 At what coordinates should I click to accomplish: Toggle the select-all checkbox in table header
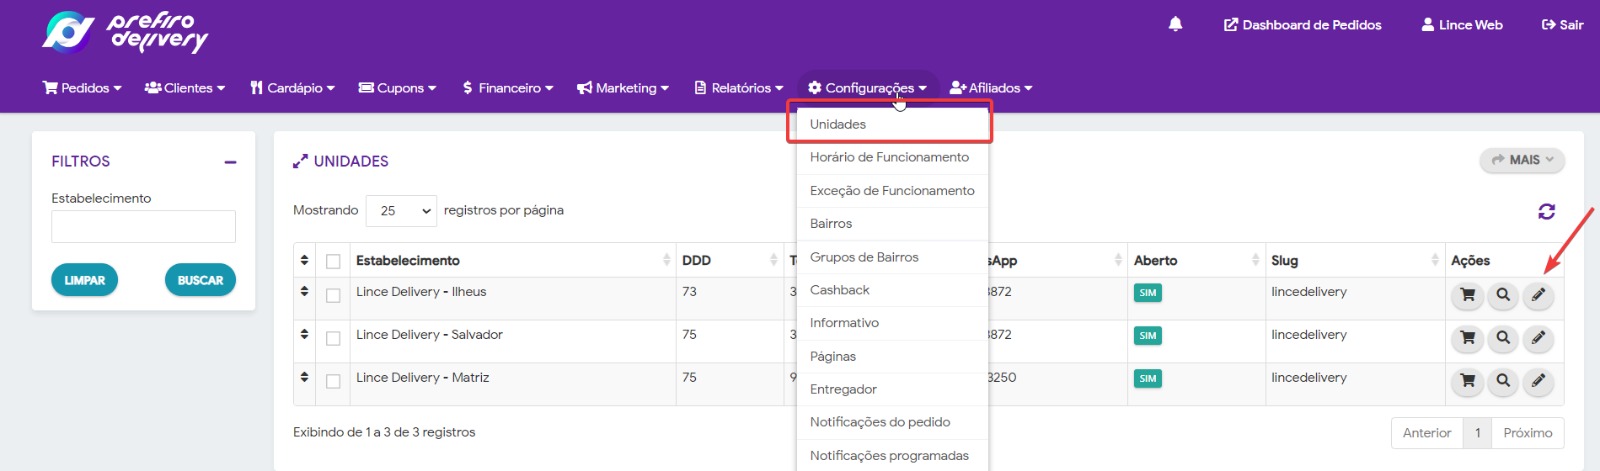[x=333, y=262]
